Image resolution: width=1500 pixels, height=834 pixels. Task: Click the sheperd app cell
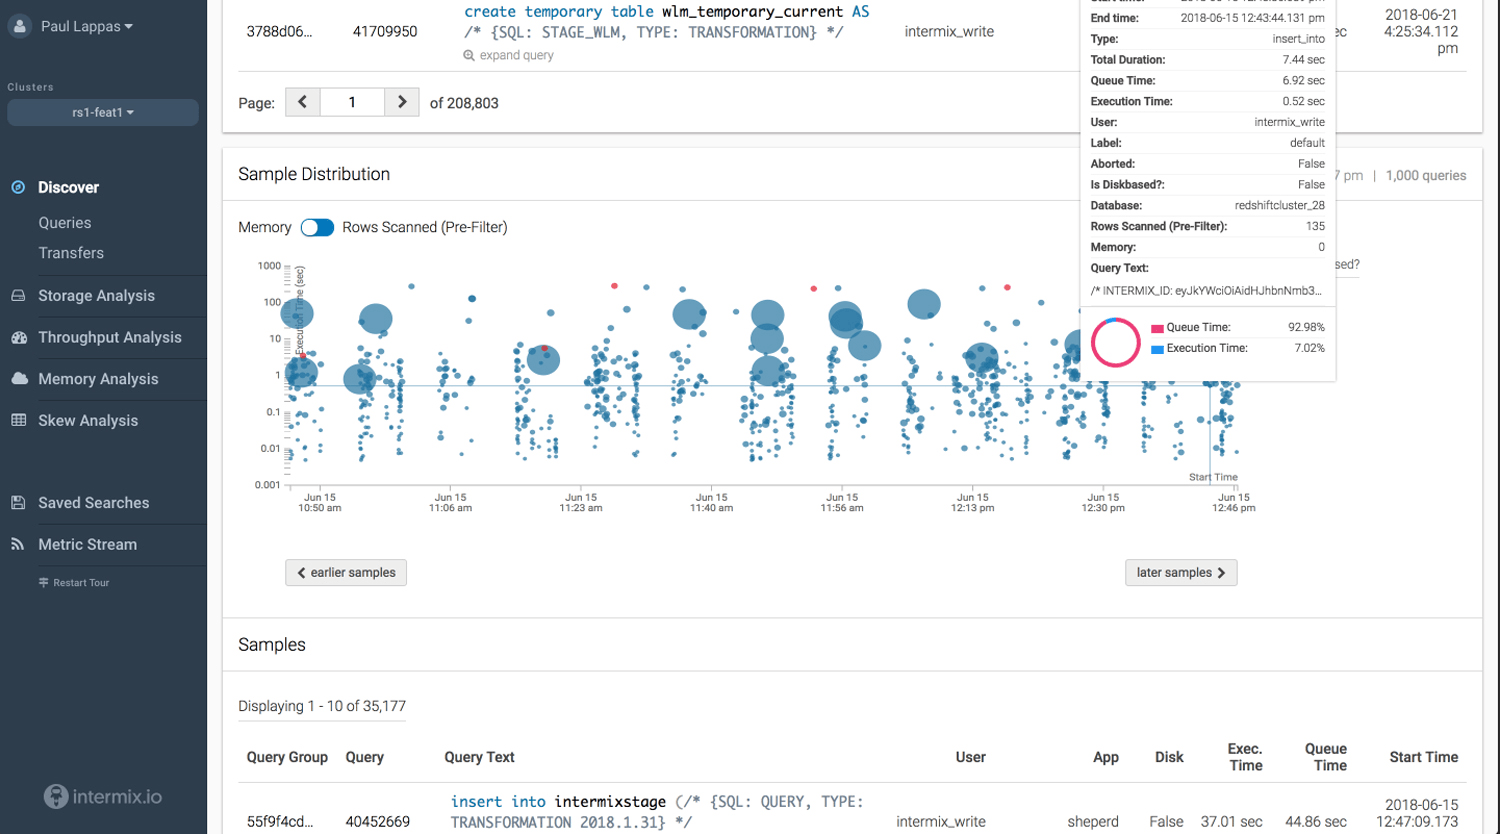(1093, 822)
